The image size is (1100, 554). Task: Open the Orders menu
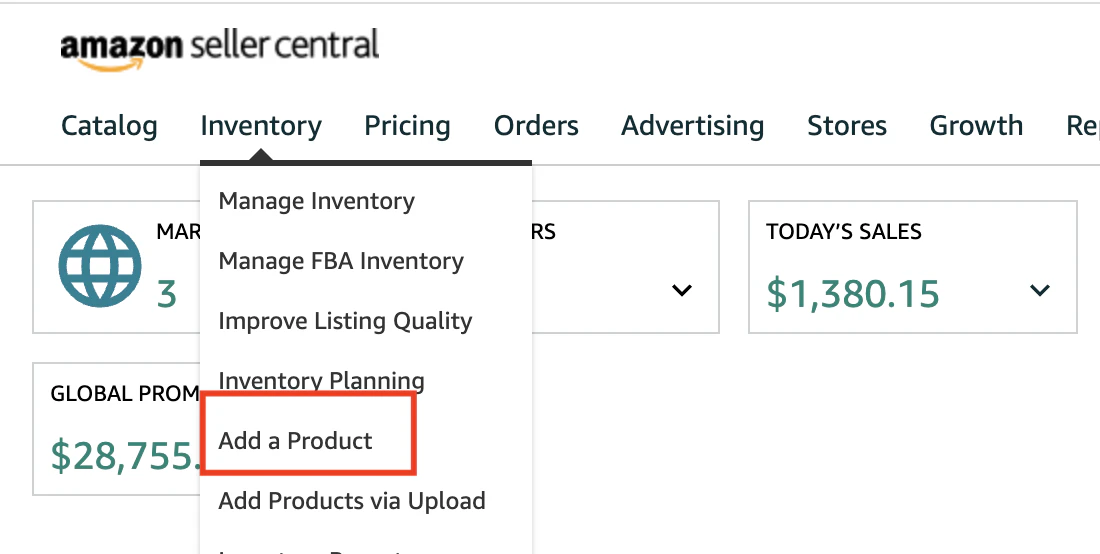tap(536, 126)
